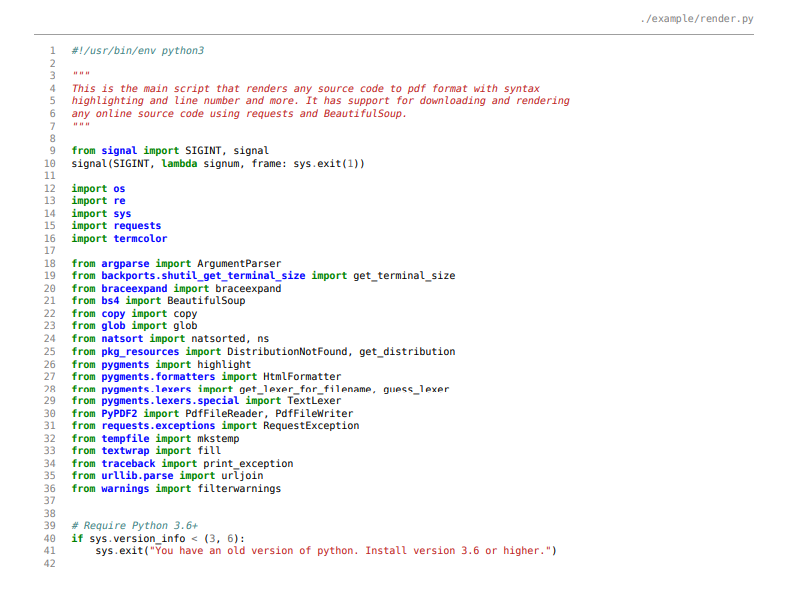The width and height of the screenshot is (788, 606).
Task: Click ArgumentParser on the argparse import line
Action: [239, 263]
